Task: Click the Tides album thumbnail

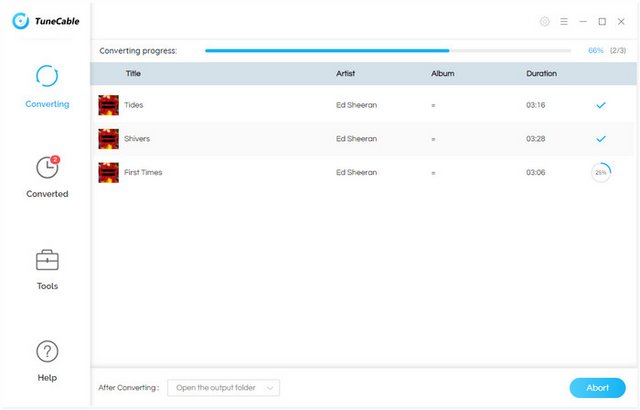Action: pos(109,105)
